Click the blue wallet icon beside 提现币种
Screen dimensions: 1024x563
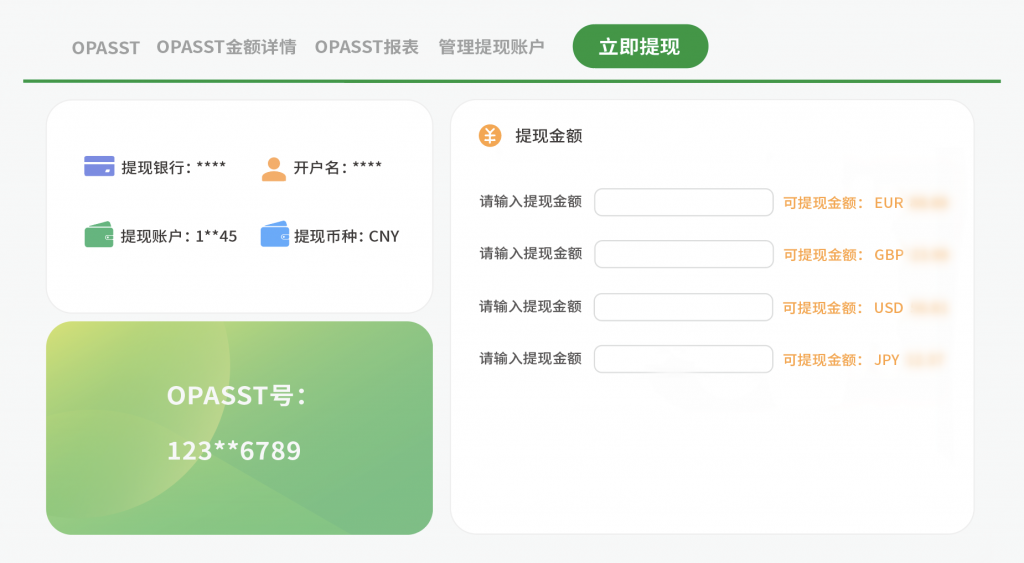pos(274,234)
